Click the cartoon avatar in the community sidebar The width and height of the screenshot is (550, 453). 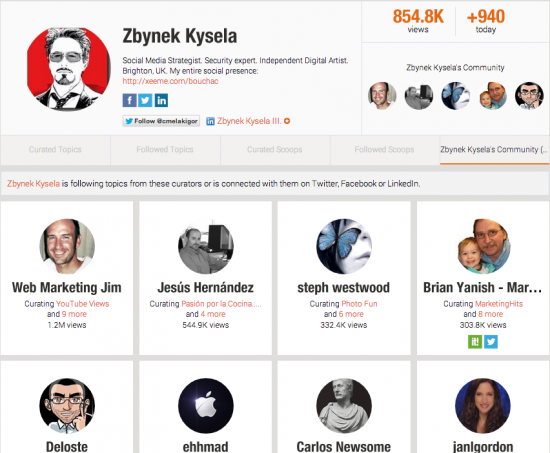tap(529, 96)
